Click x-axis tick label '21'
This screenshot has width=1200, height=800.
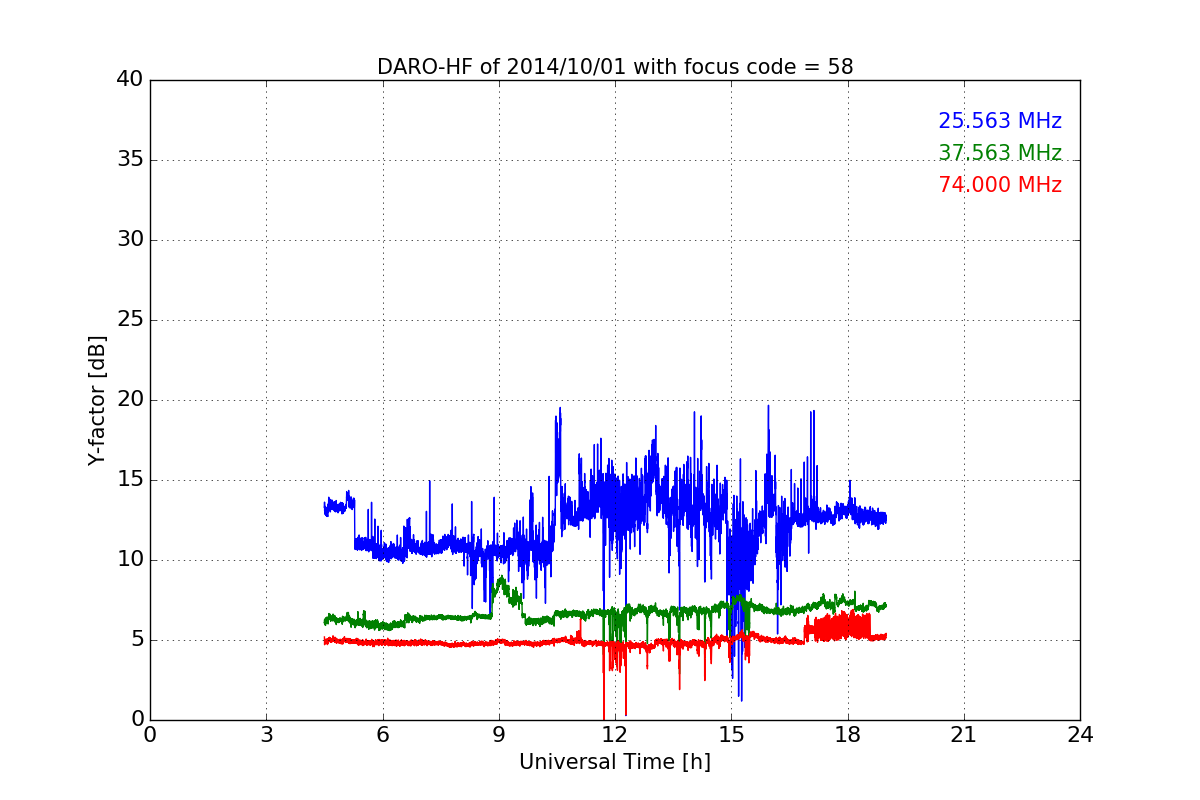[964, 735]
